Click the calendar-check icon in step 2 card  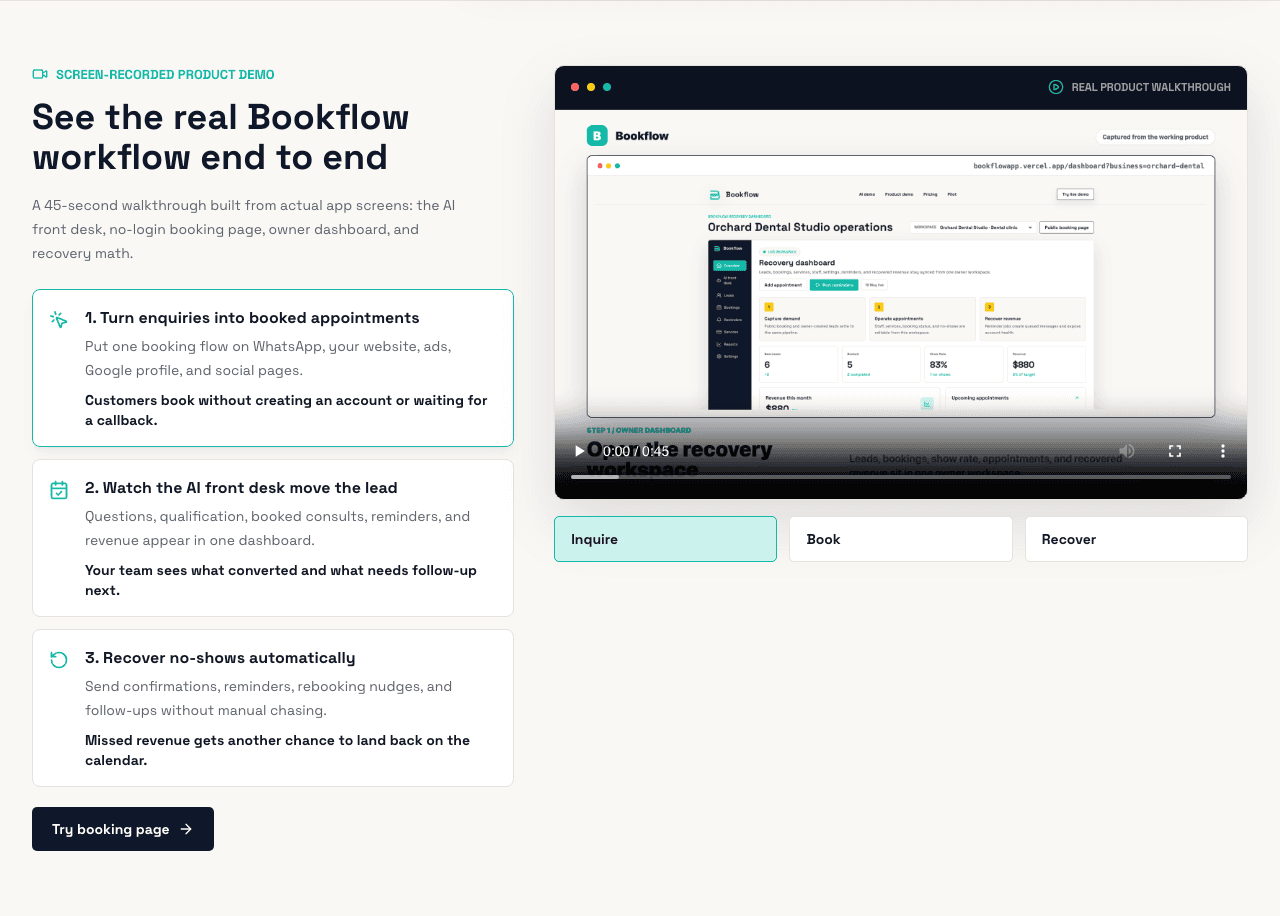[x=59, y=490]
